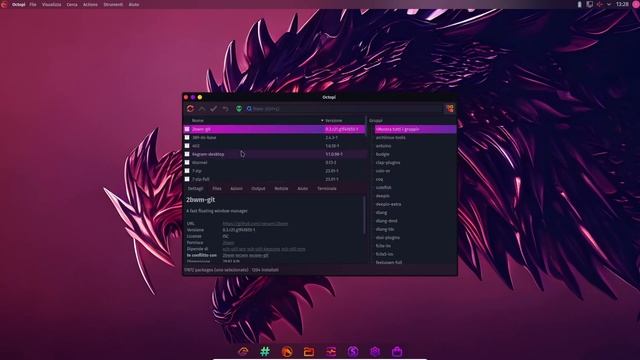Select the deepin-extra group

(x=388, y=204)
